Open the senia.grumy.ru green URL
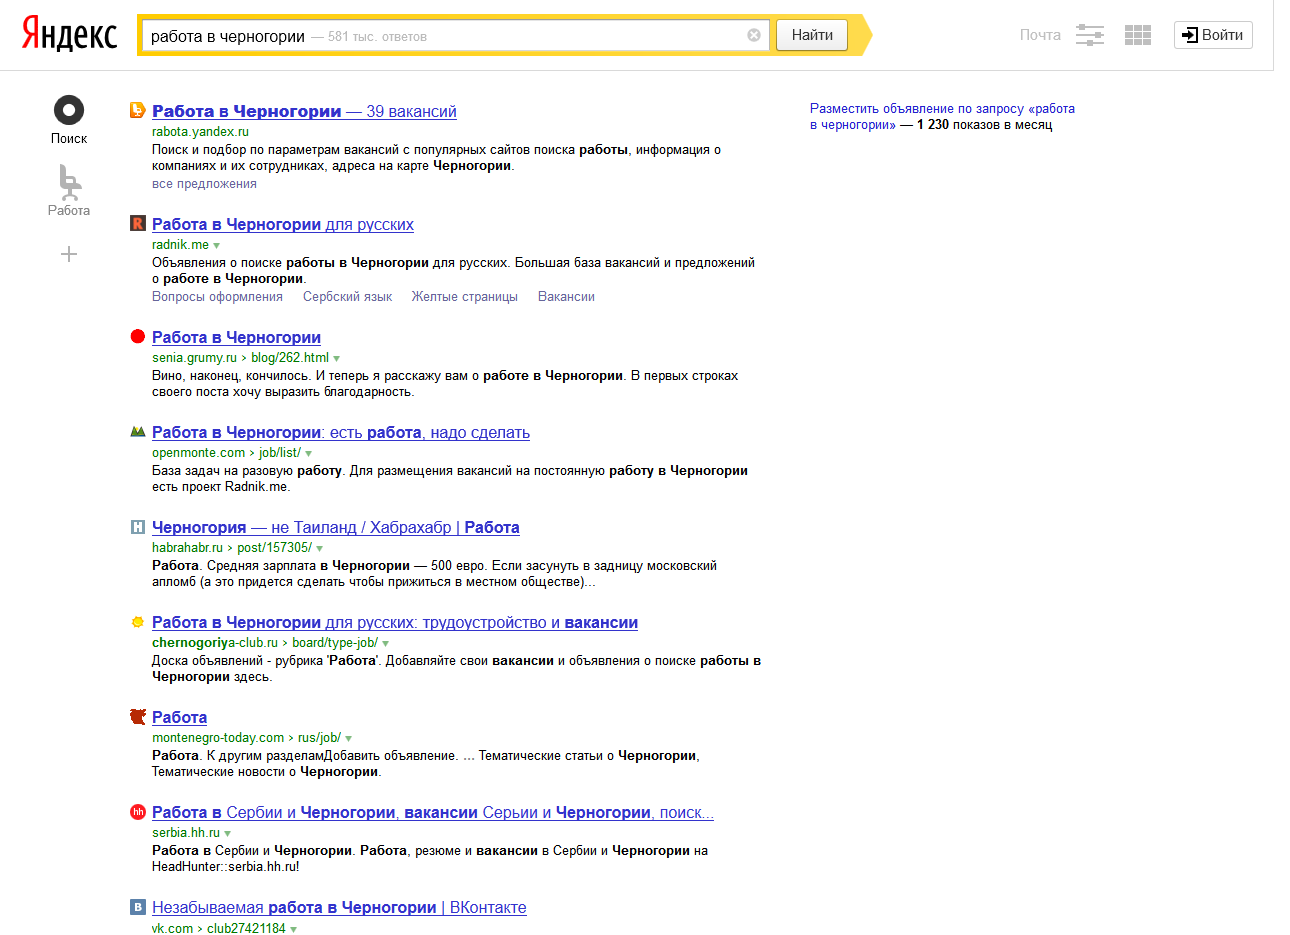Image resolution: width=1290 pixels, height=935 pixels. point(194,358)
